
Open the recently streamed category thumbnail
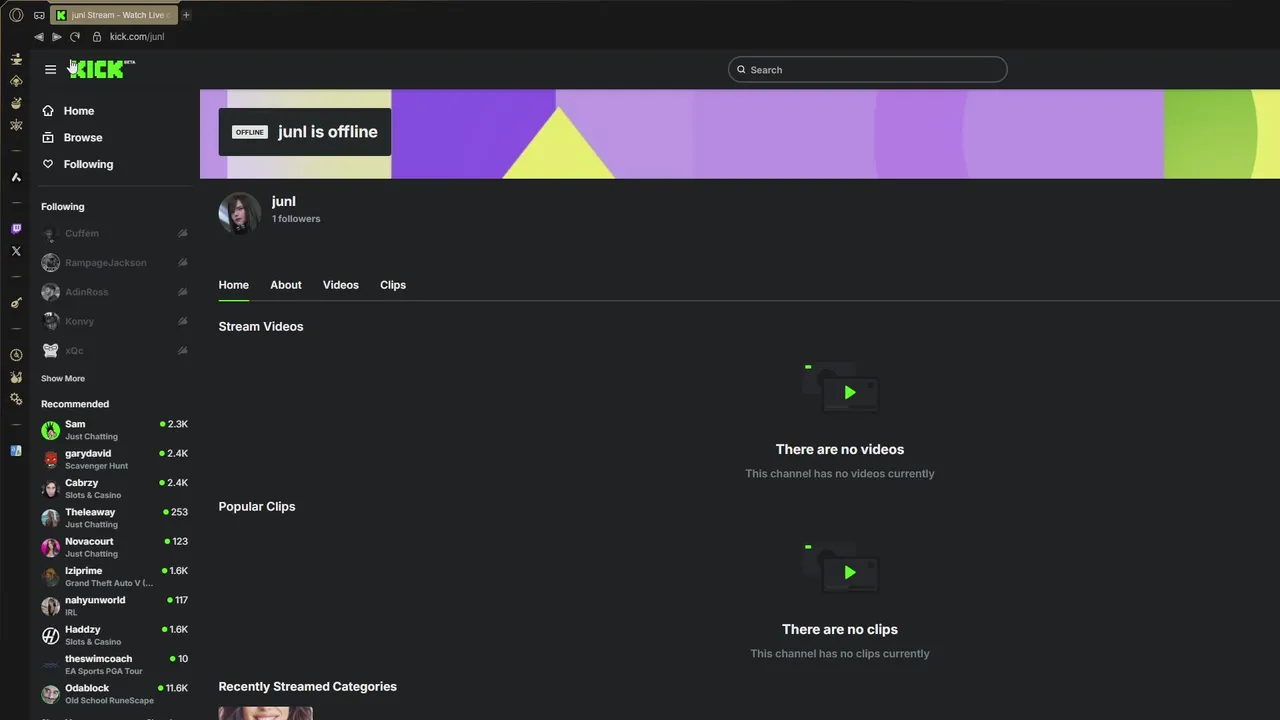tap(266, 713)
